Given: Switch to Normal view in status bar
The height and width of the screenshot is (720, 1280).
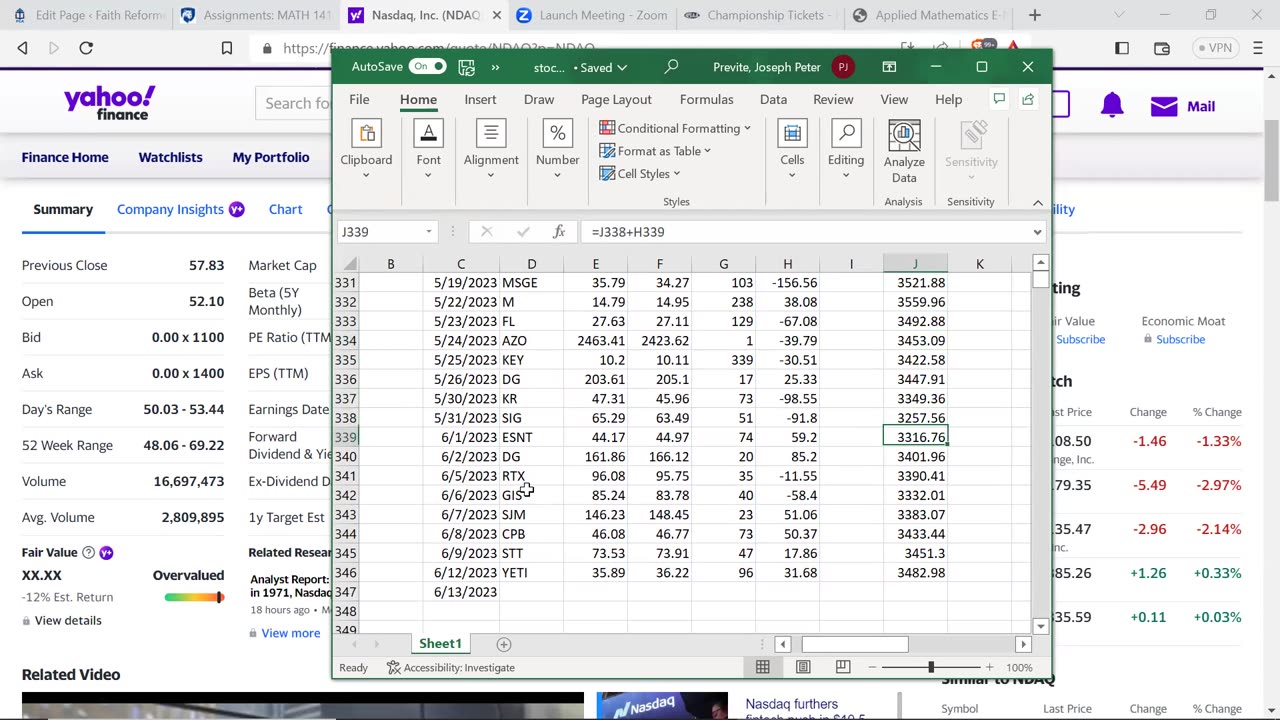Looking at the screenshot, I should (x=763, y=667).
